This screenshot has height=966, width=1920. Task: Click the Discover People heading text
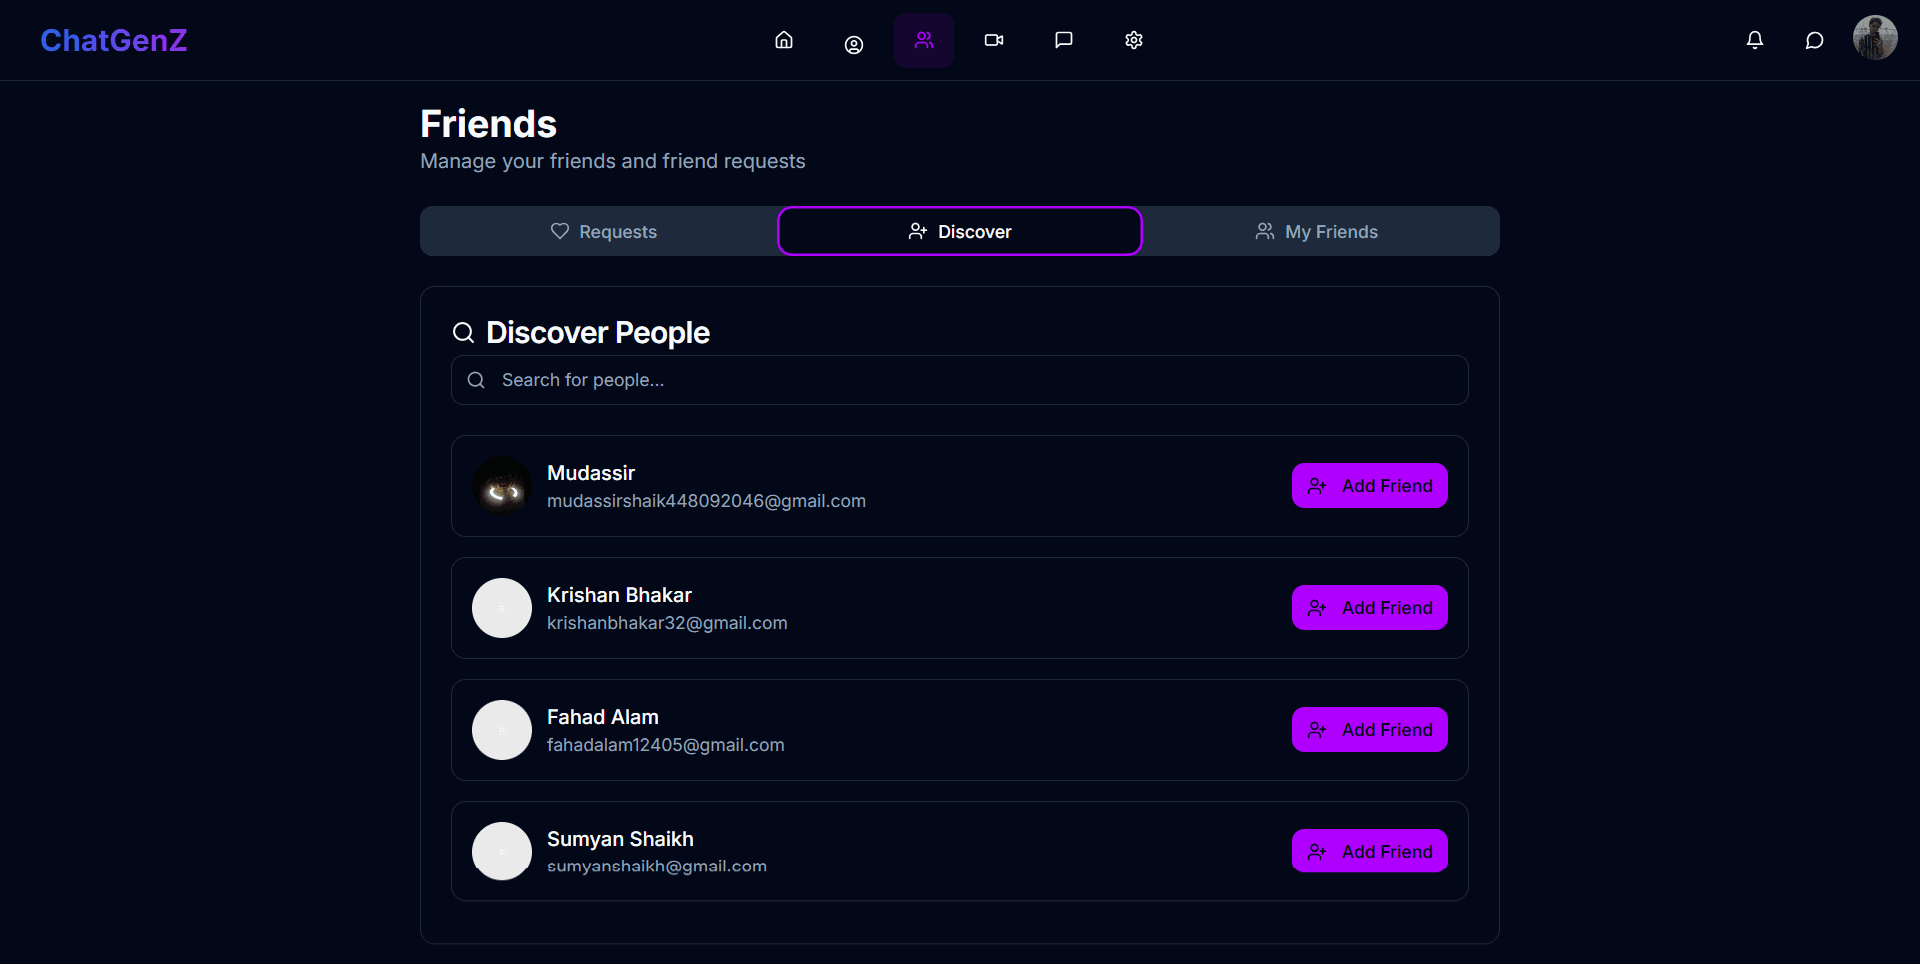tap(598, 332)
